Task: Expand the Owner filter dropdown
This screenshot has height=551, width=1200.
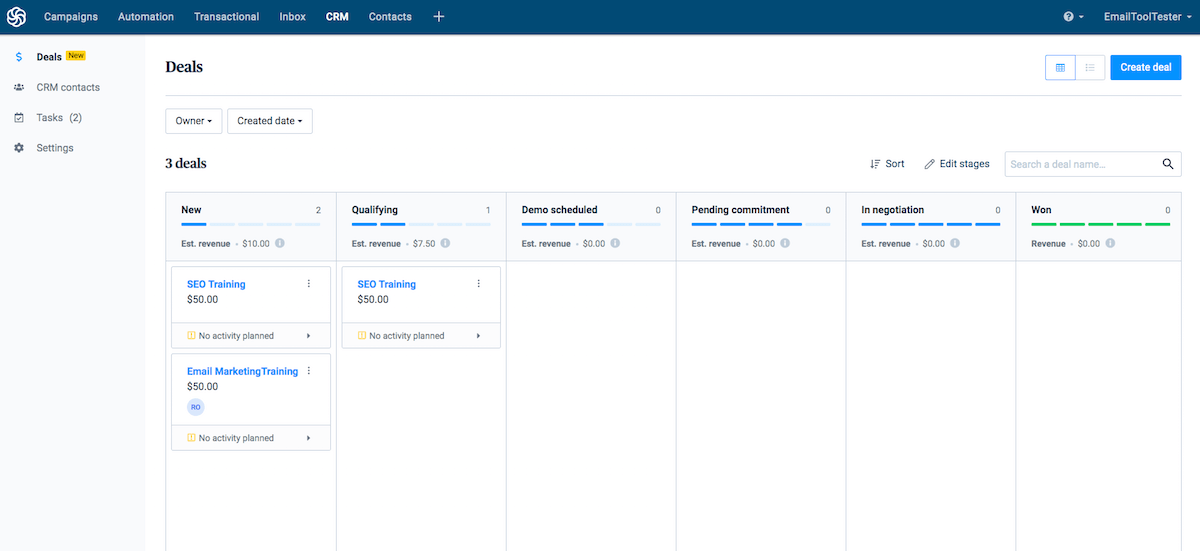Action: pos(193,121)
